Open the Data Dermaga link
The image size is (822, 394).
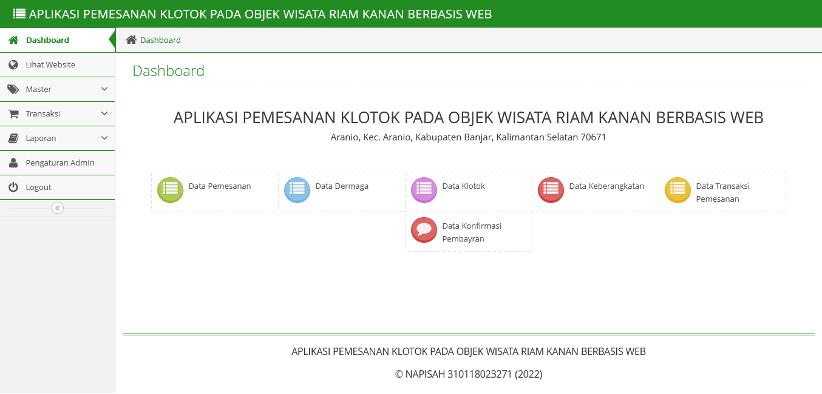pyautogui.click(x=342, y=186)
